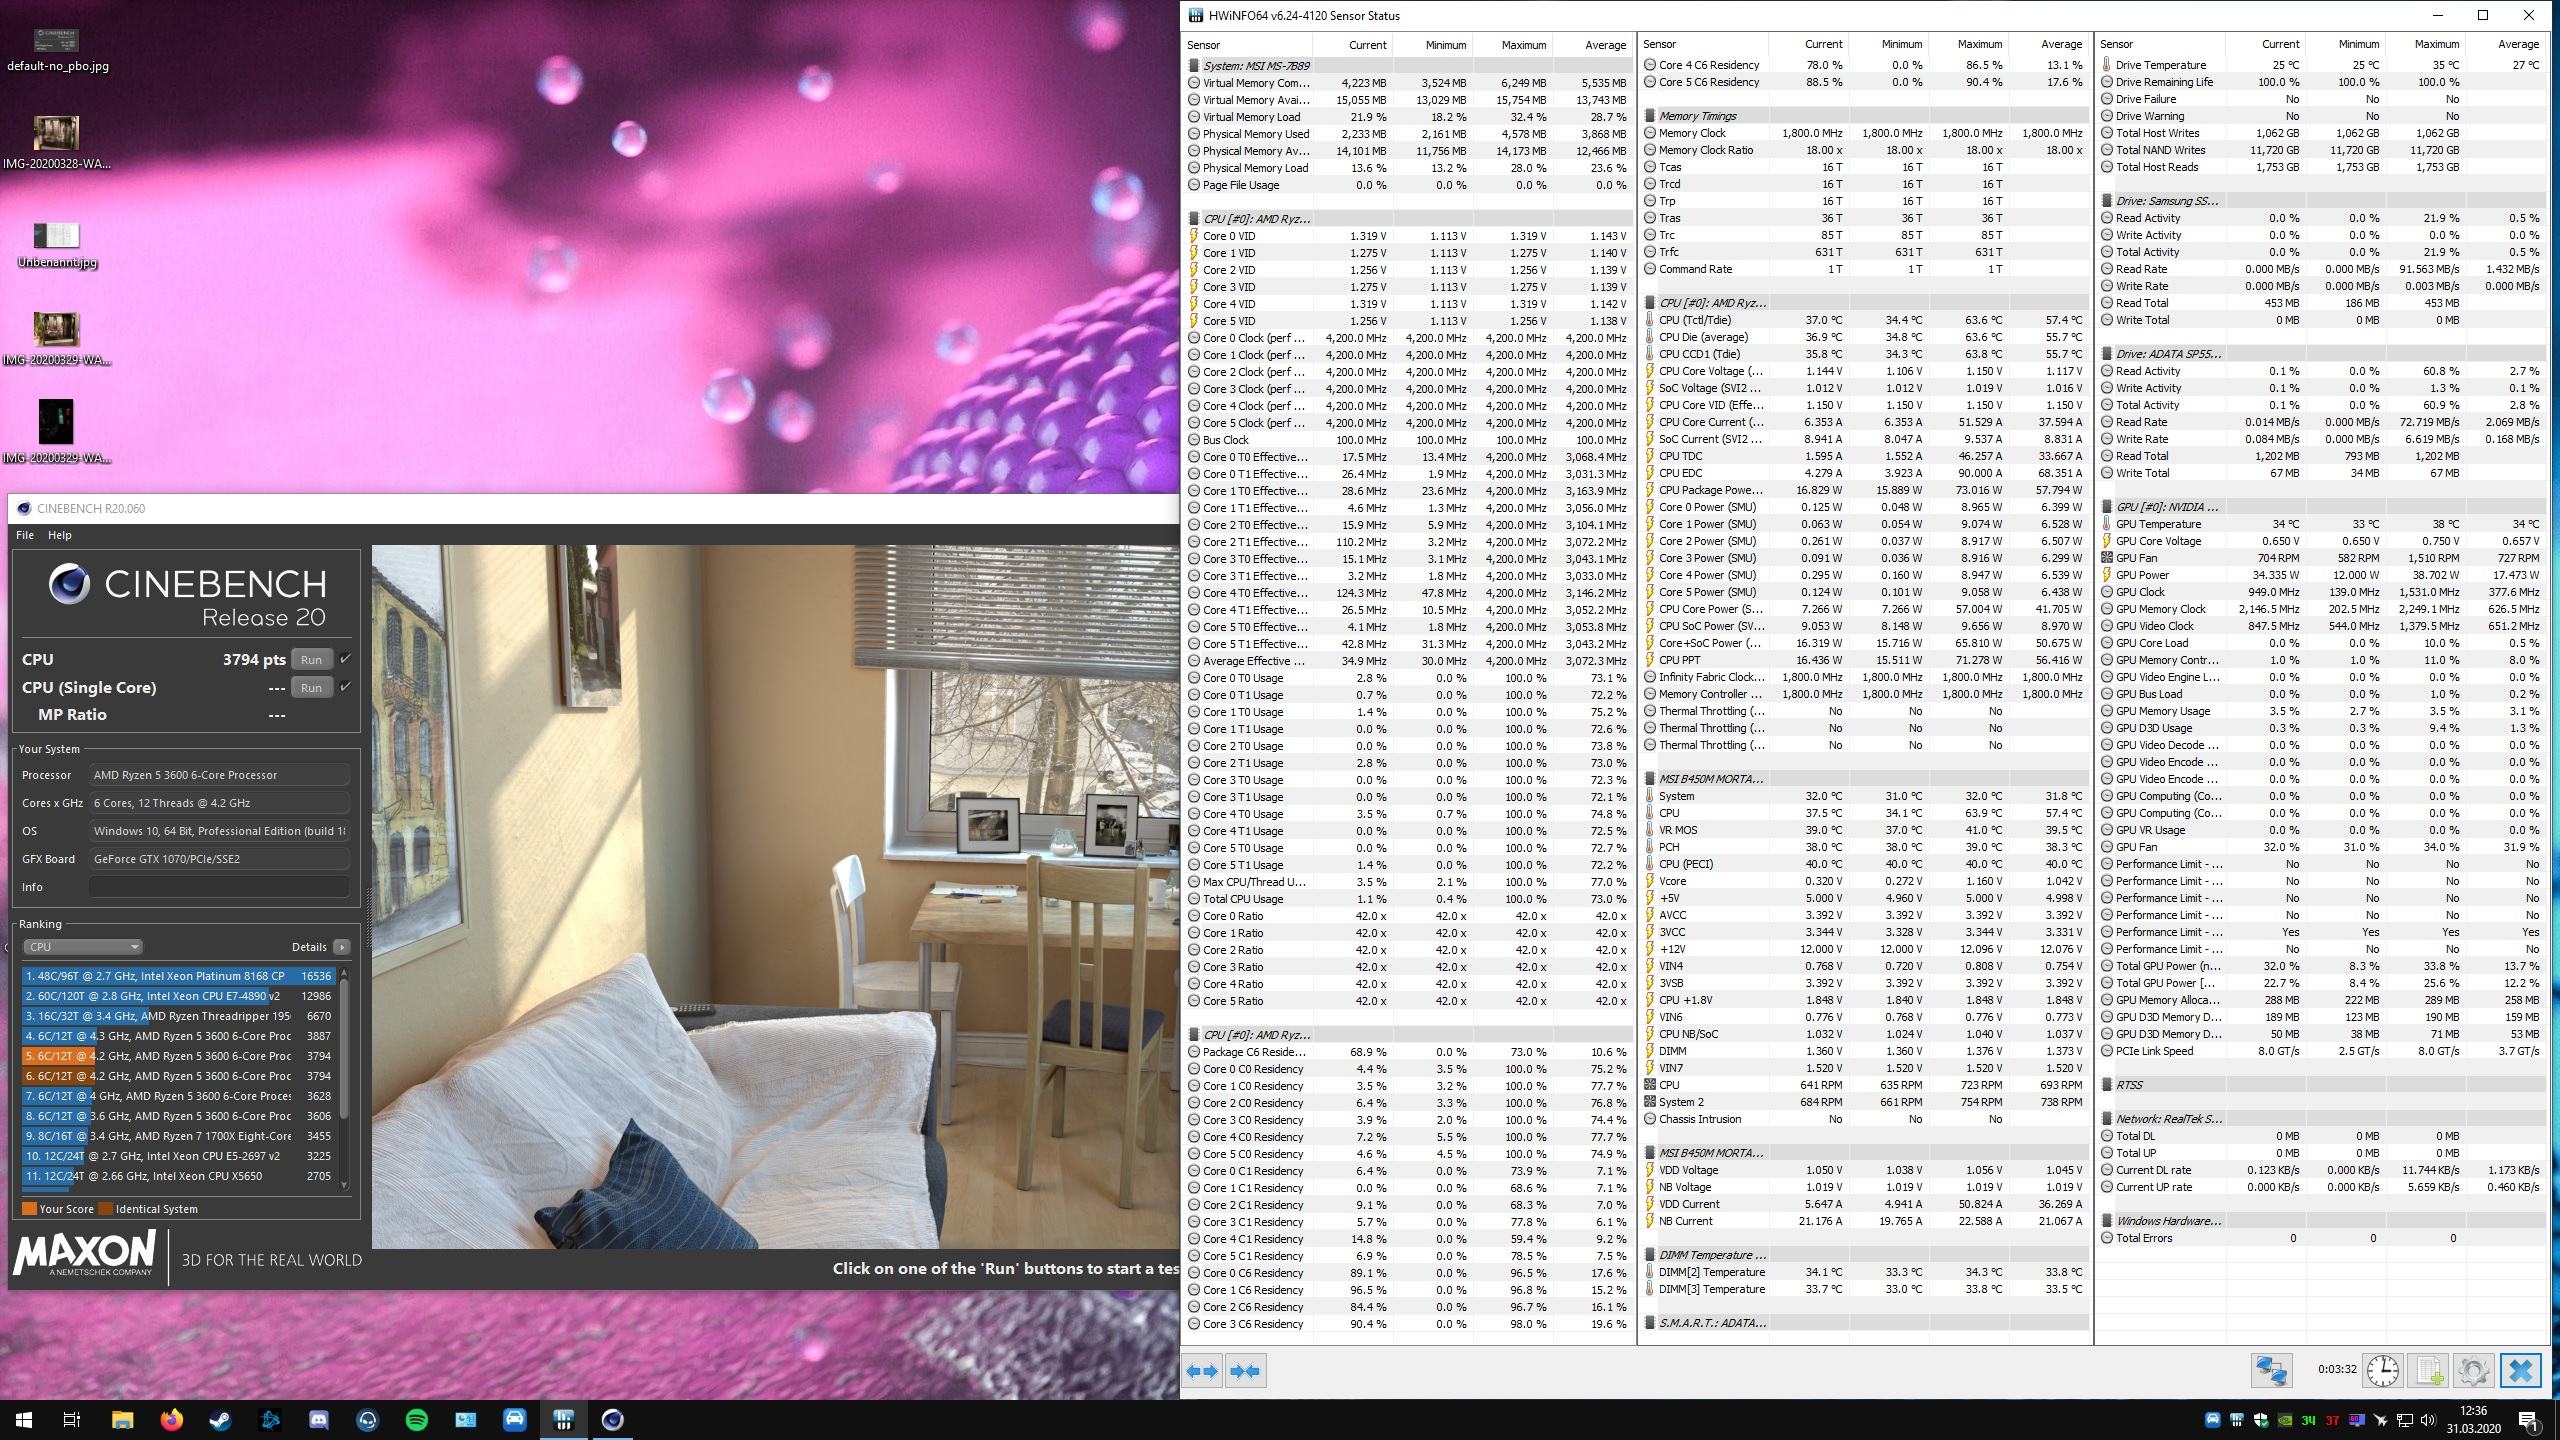Image resolution: width=2560 pixels, height=1440 pixels.
Task: Open the Help menu in Cinebench
Action: pos(60,535)
